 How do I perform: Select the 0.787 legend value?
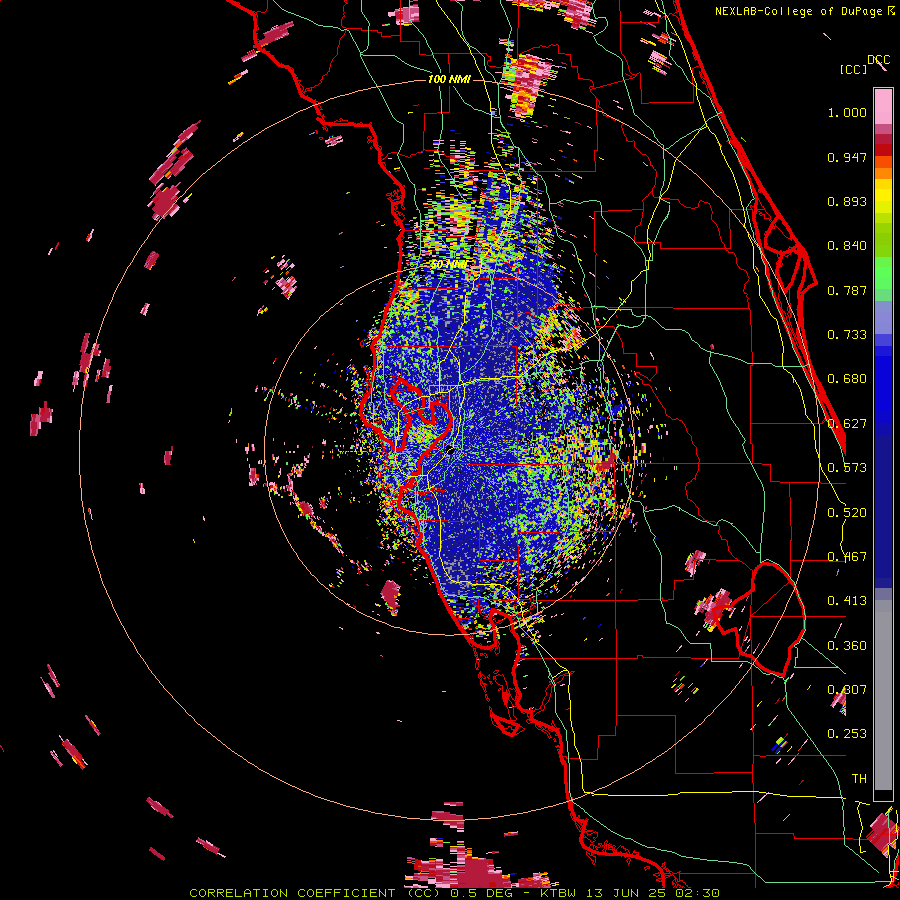point(847,290)
